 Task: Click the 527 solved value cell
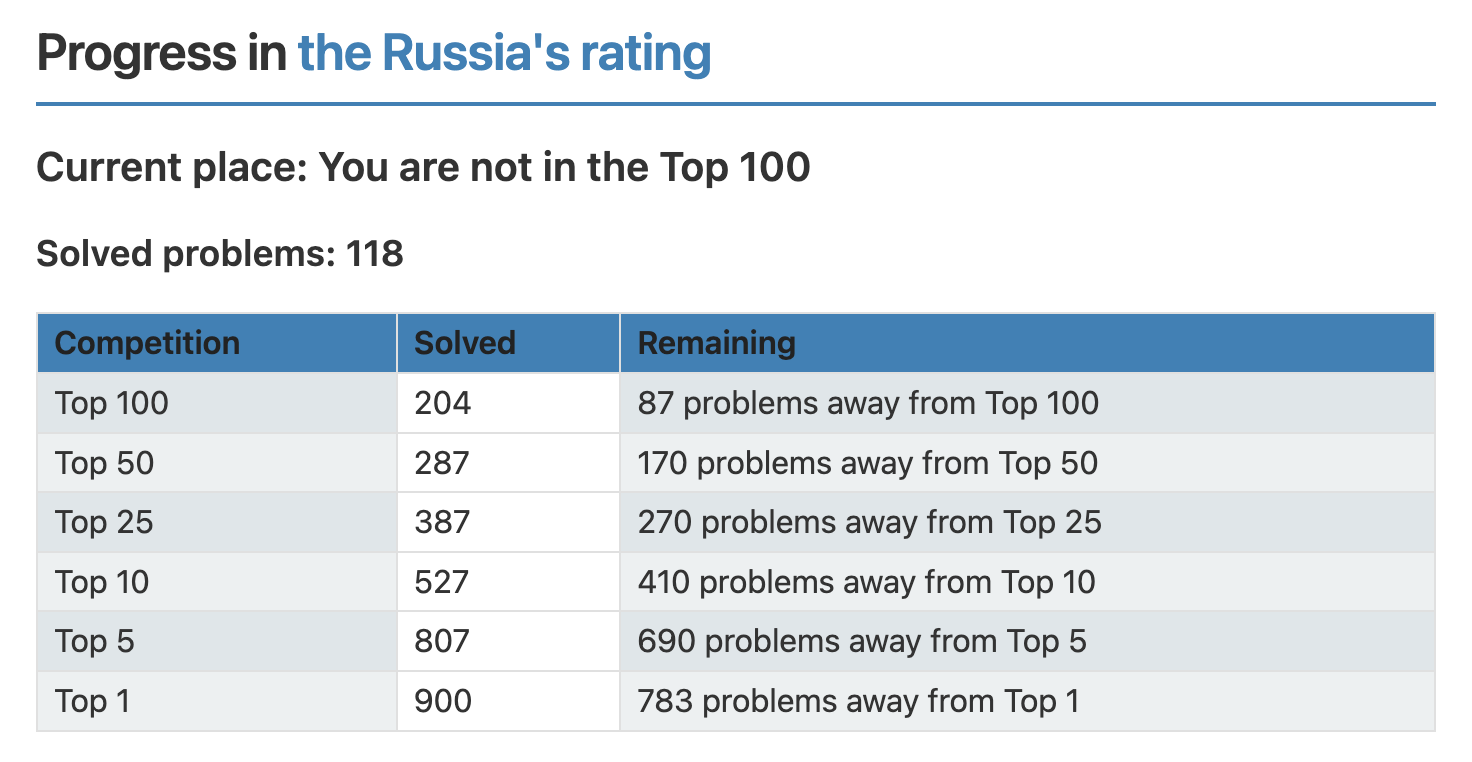click(x=508, y=582)
